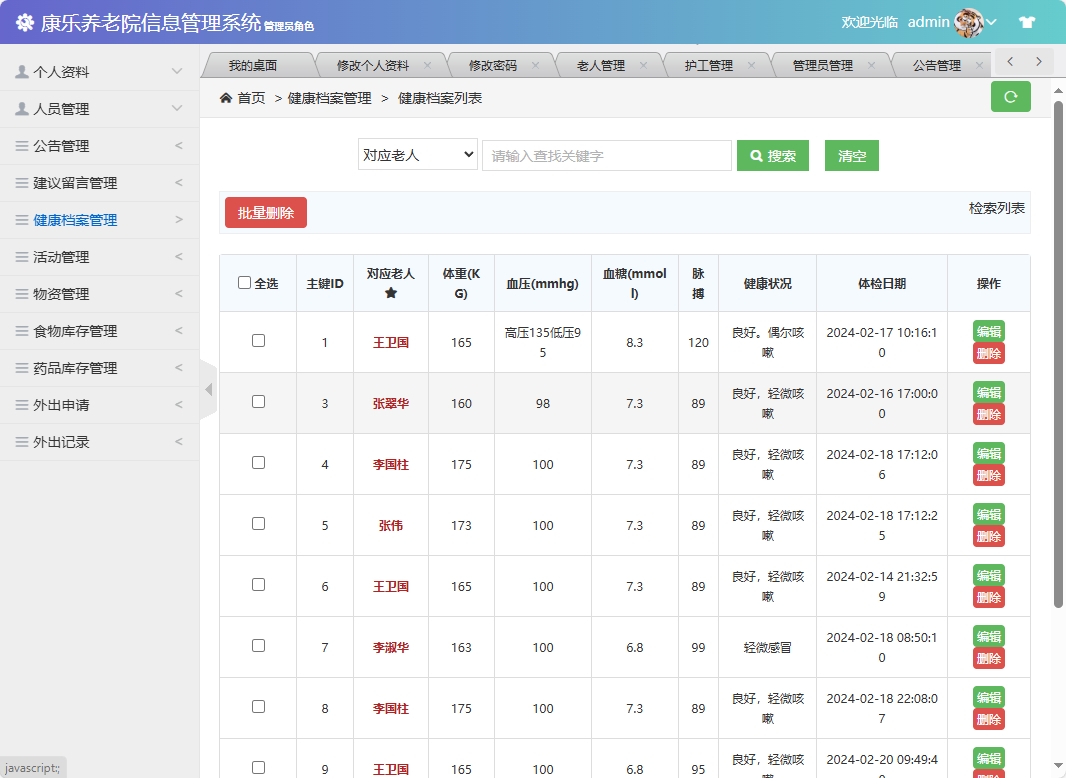
Task: Click the flower logo in the top banner
Action: pos(24,22)
